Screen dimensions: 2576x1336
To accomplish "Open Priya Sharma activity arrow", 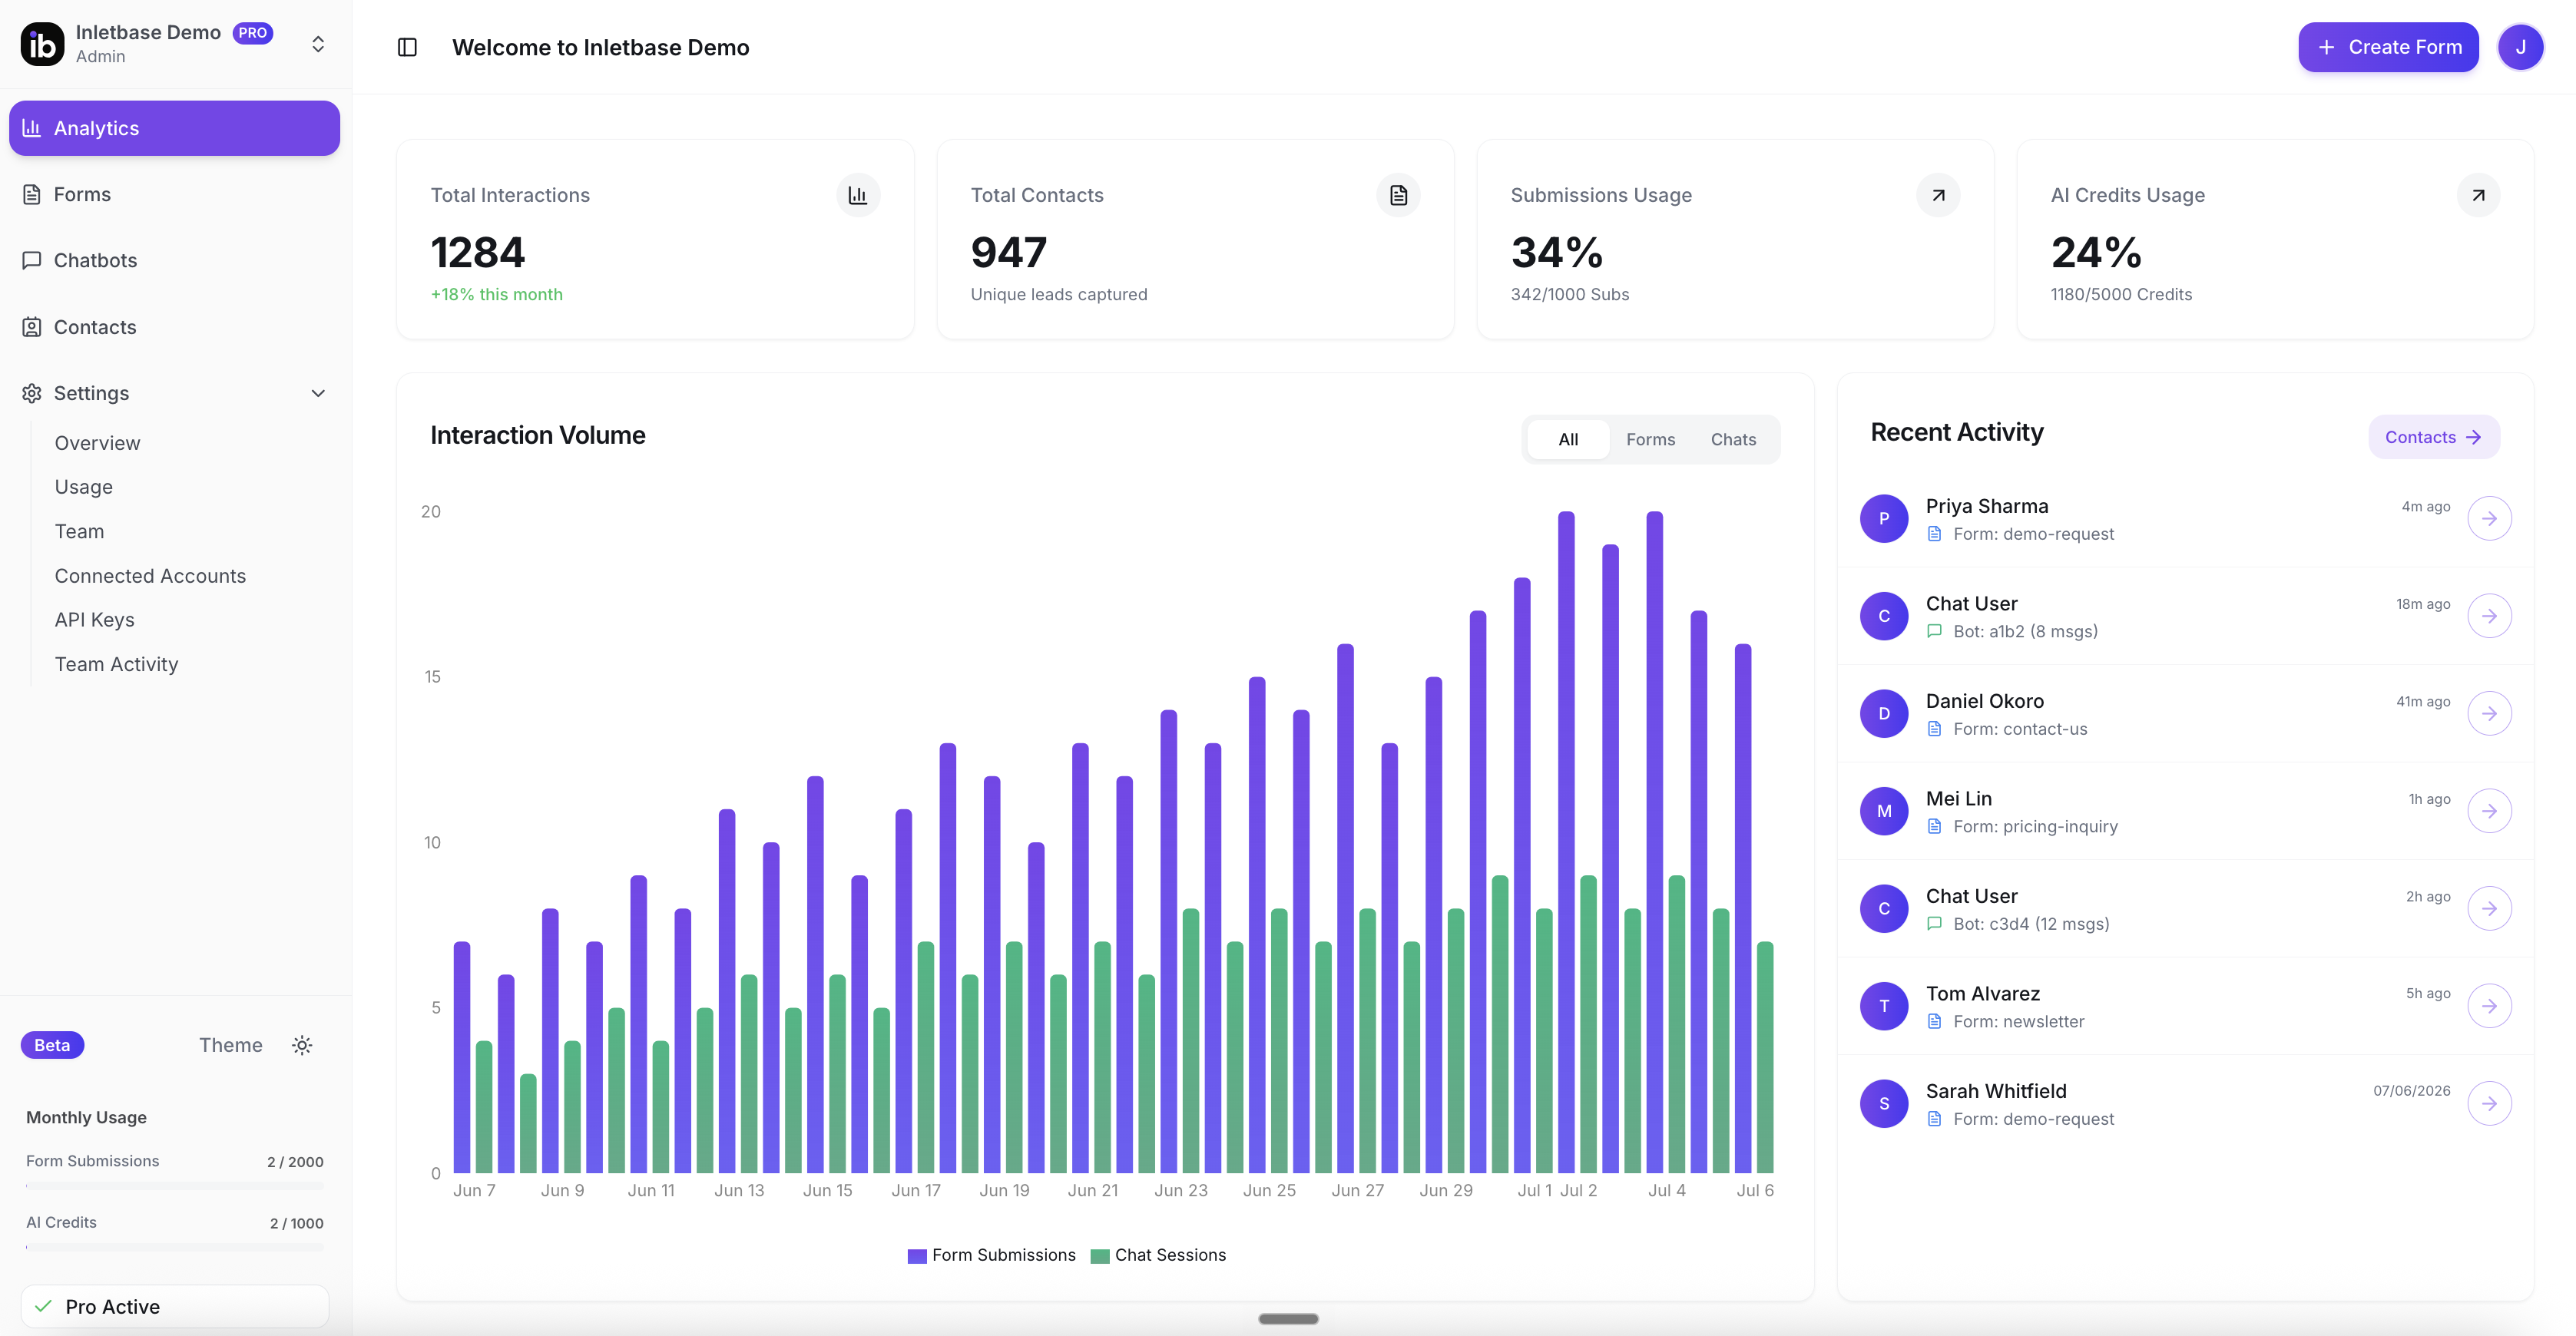I will pyautogui.click(x=2489, y=518).
